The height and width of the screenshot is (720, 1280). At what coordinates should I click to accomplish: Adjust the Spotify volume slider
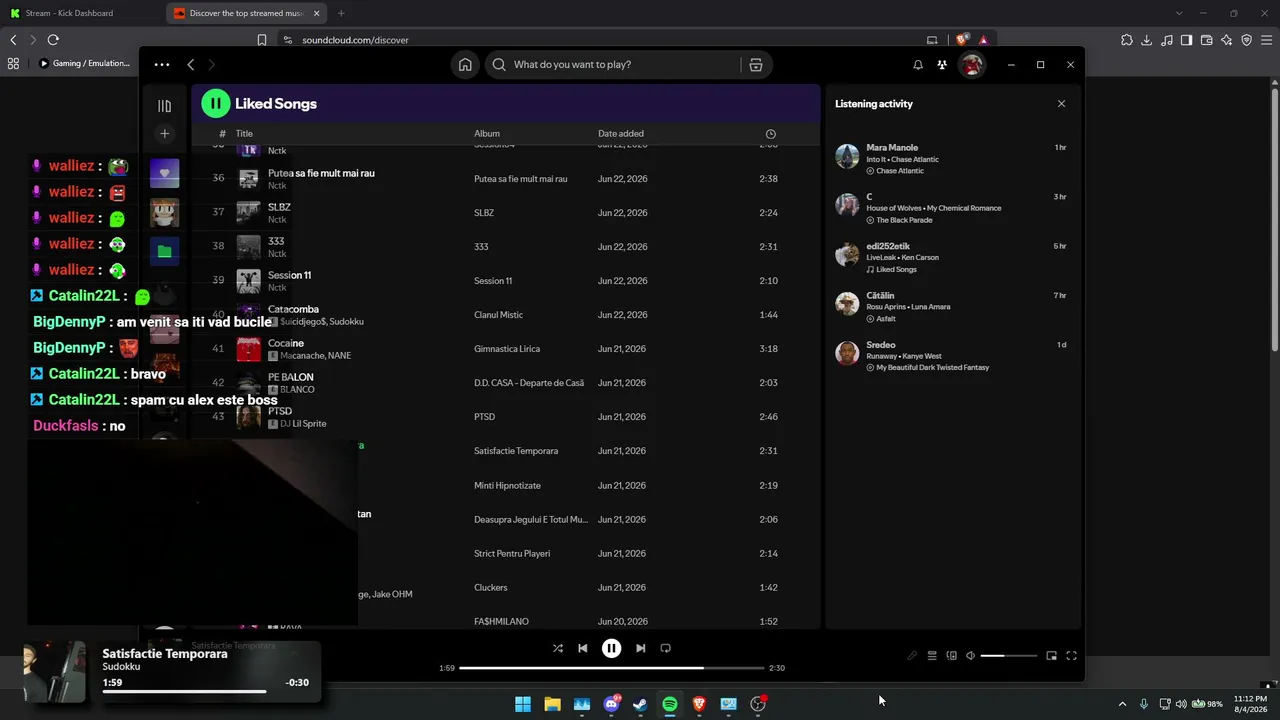[x=1008, y=656]
